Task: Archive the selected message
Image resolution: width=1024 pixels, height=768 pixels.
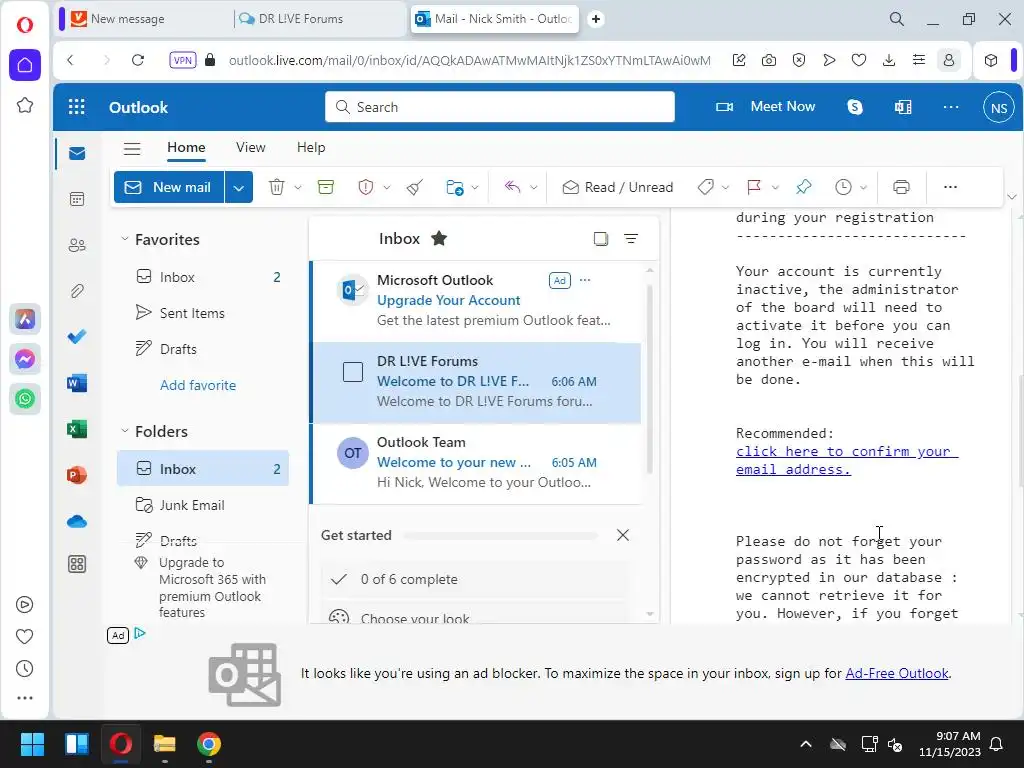Action: (x=326, y=187)
